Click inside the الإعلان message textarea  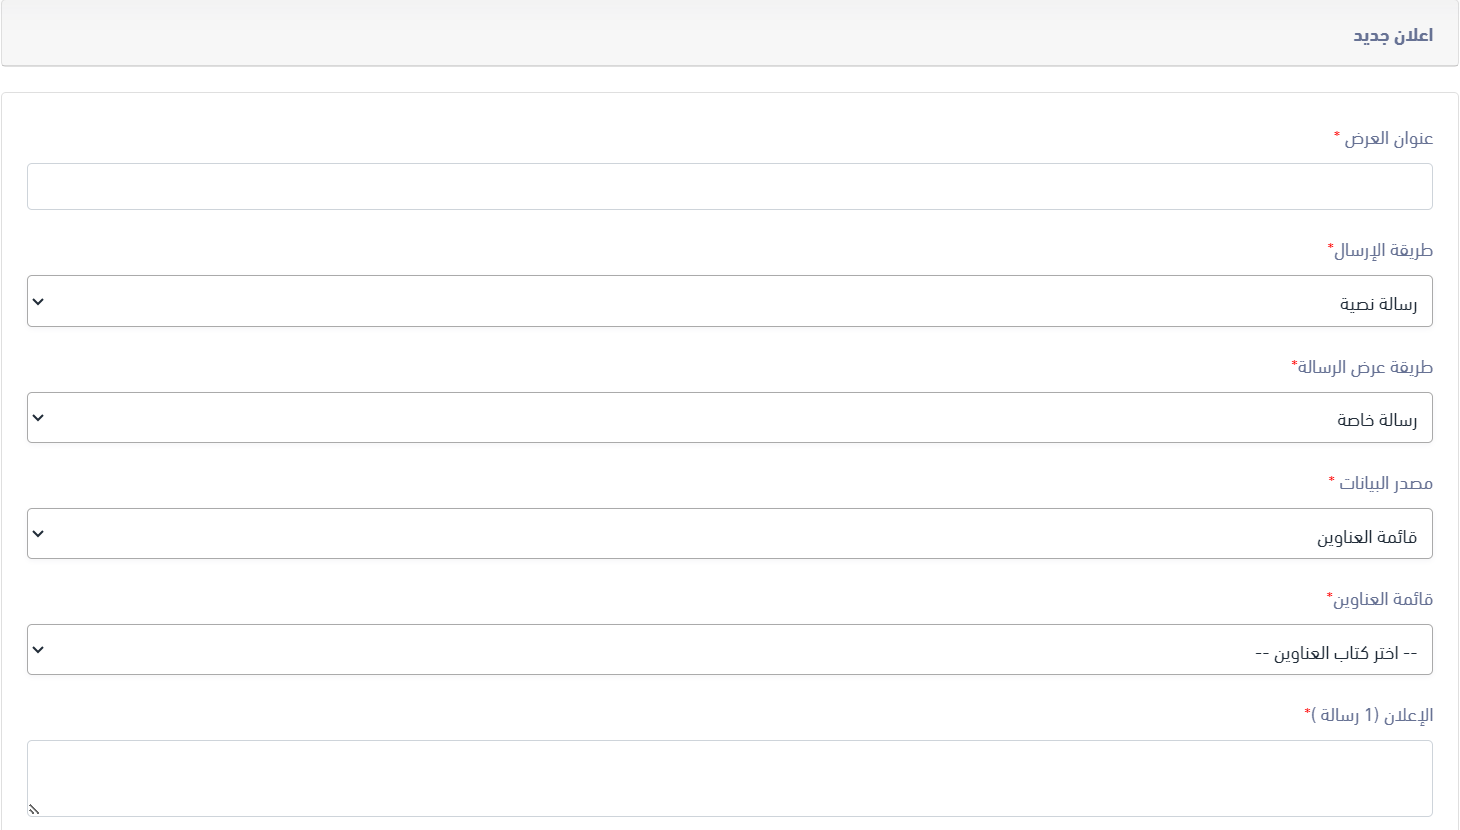pyautogui.click(x=729, y=778)
